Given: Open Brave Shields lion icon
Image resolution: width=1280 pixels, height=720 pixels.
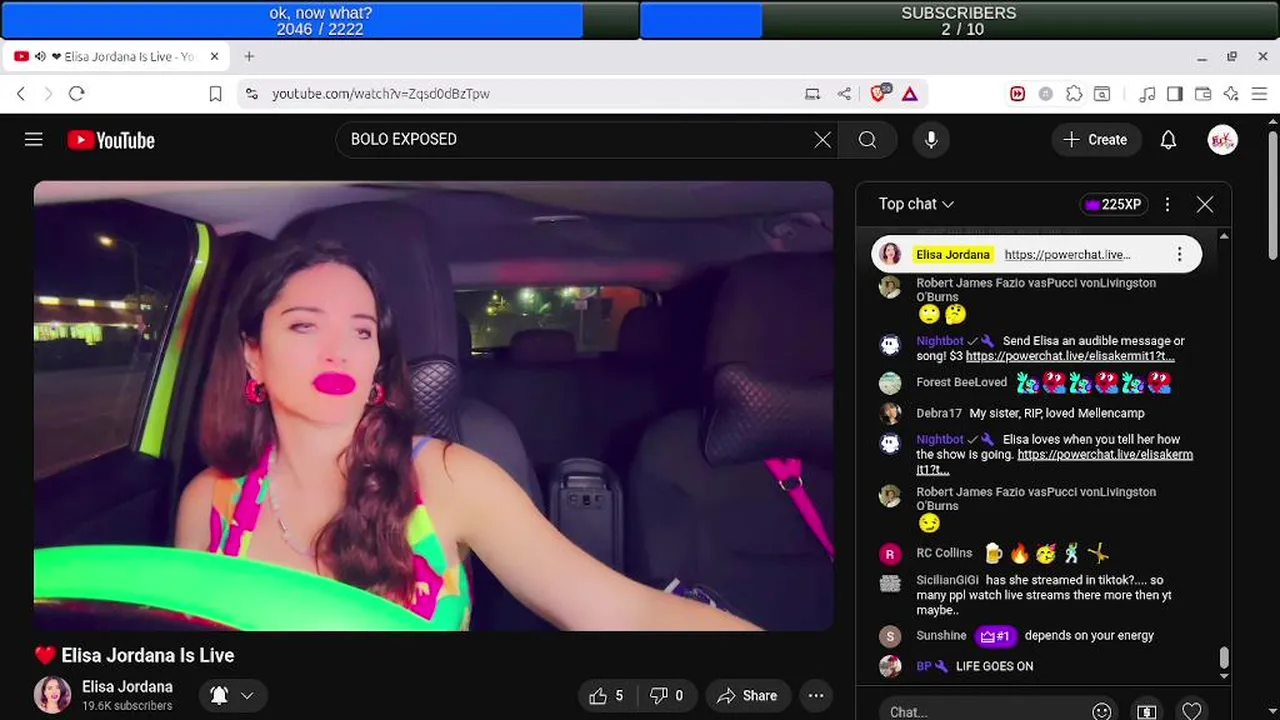Looking at the screenshot, I should (879, 93).
